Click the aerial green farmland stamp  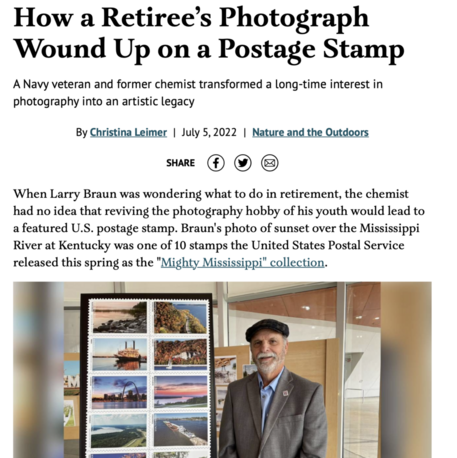tap(119, 430)
